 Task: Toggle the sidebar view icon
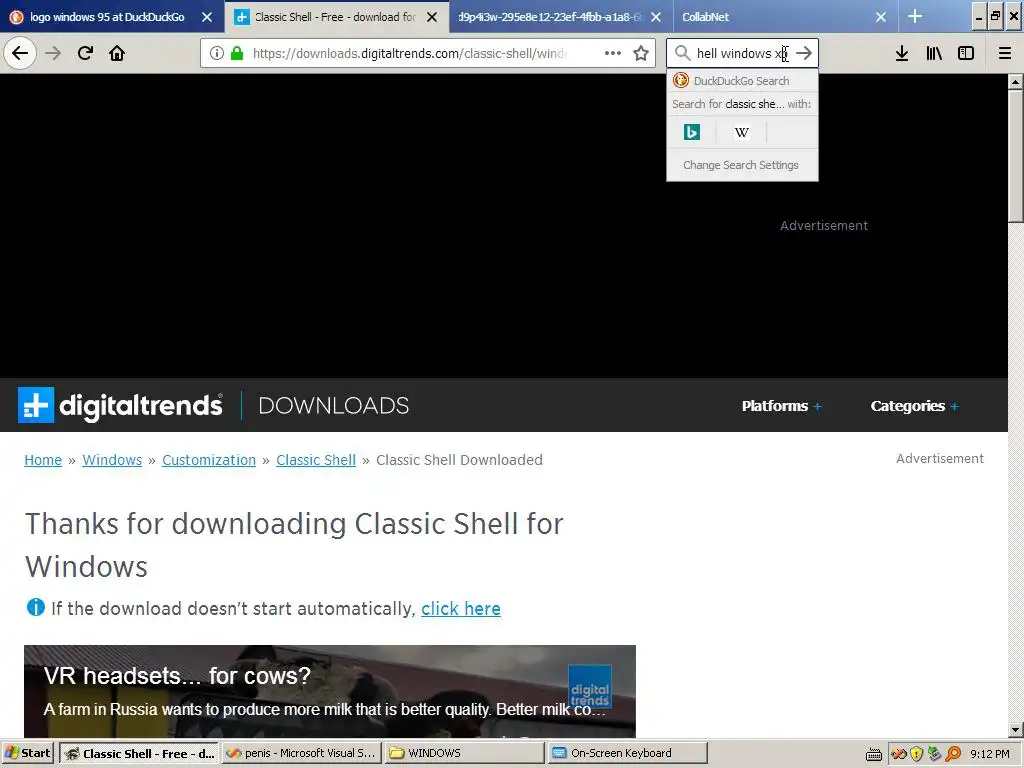(966, 53)
